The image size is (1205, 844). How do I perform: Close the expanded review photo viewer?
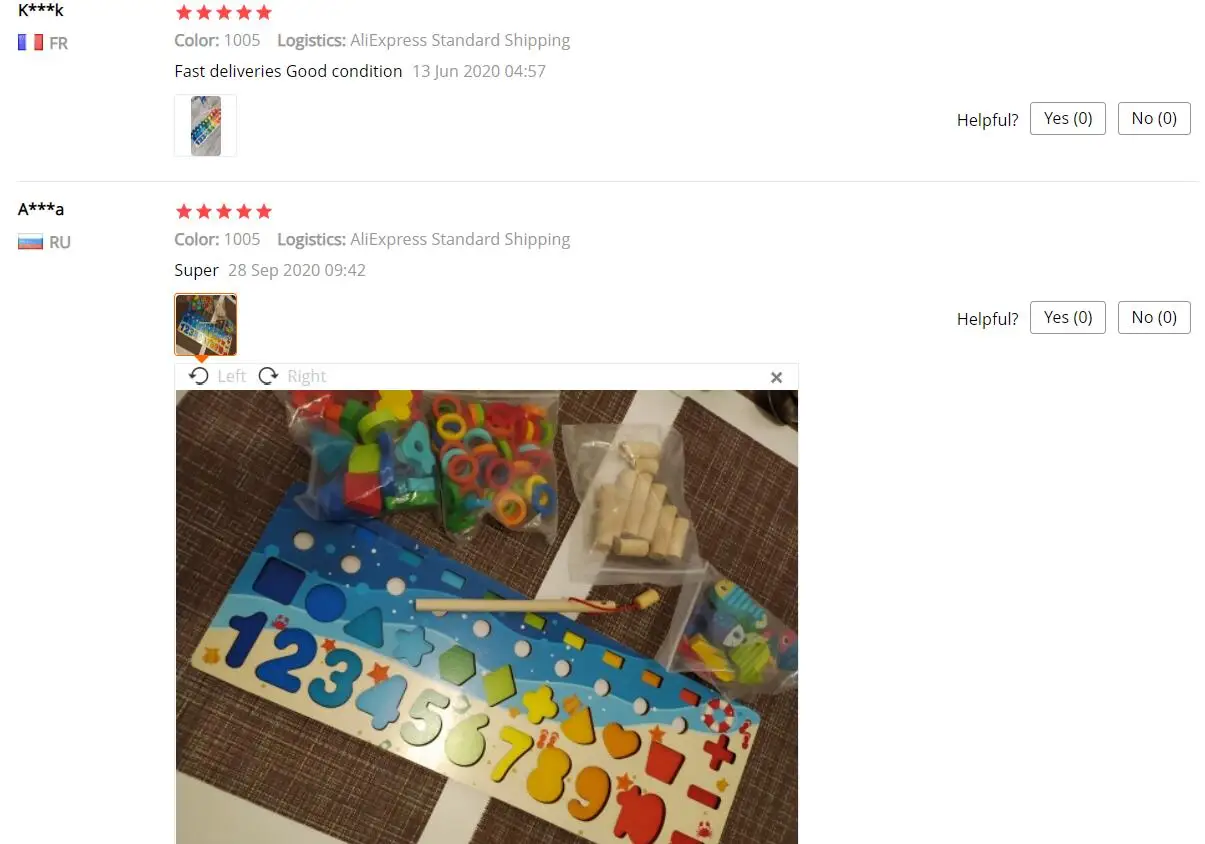(776, 377)
